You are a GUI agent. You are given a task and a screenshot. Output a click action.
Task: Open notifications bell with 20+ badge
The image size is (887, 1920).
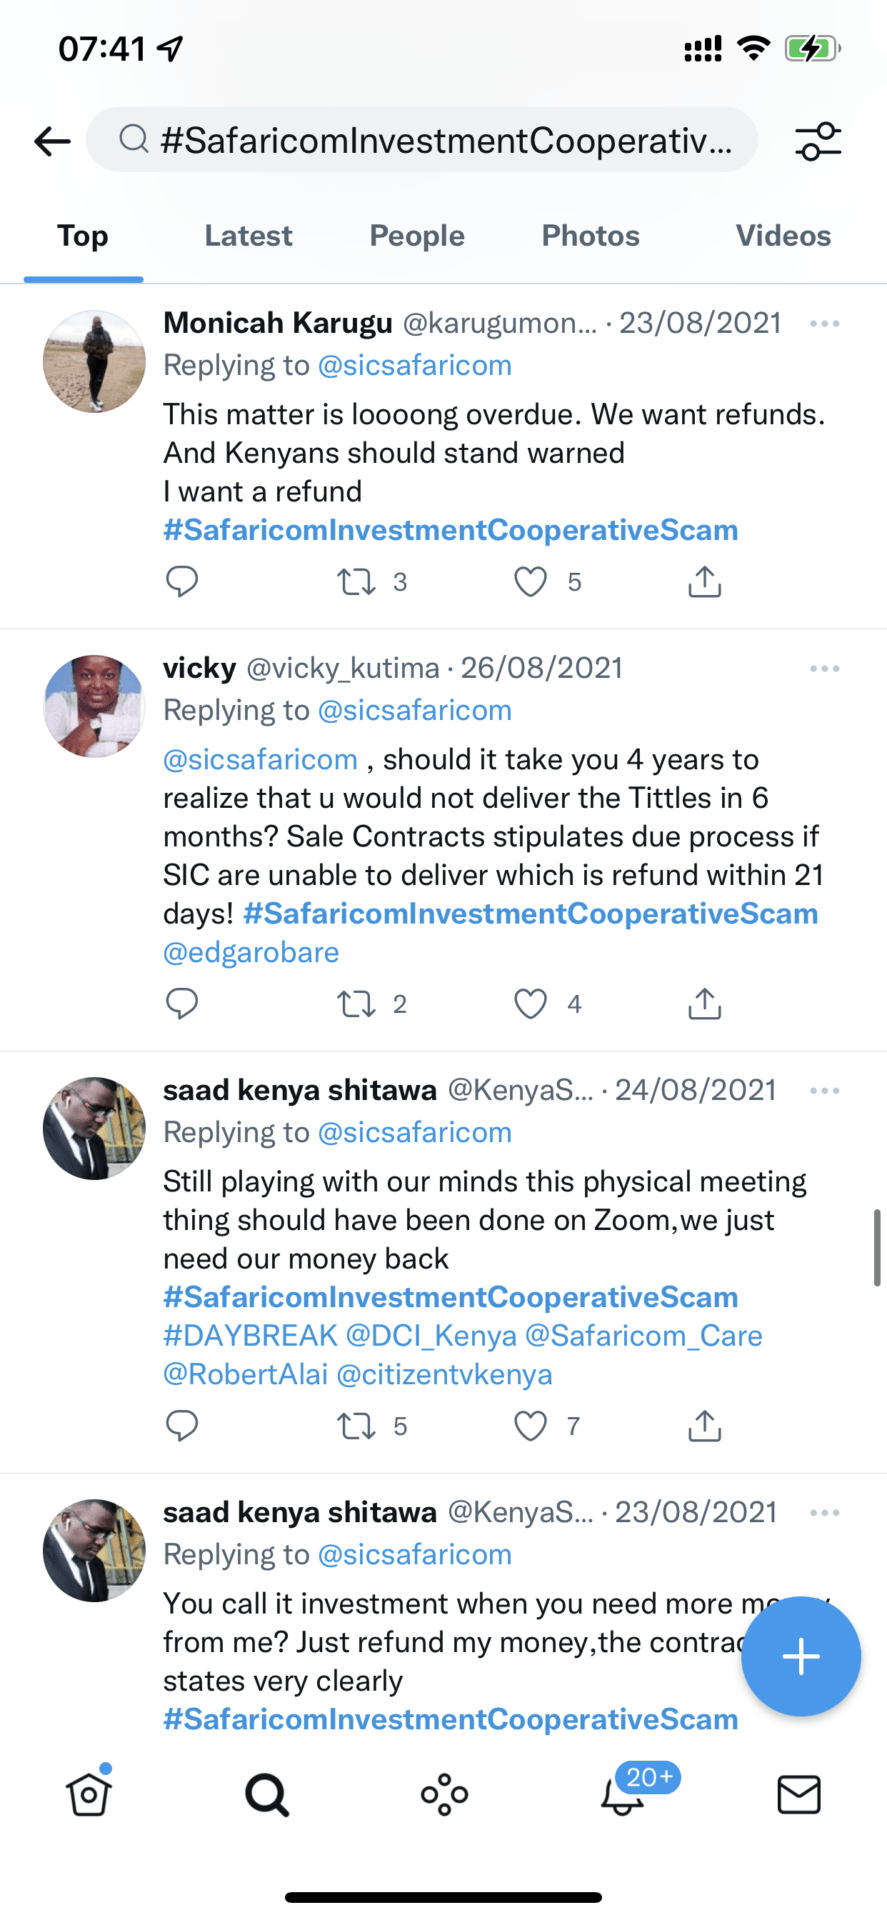[623, 1794]
